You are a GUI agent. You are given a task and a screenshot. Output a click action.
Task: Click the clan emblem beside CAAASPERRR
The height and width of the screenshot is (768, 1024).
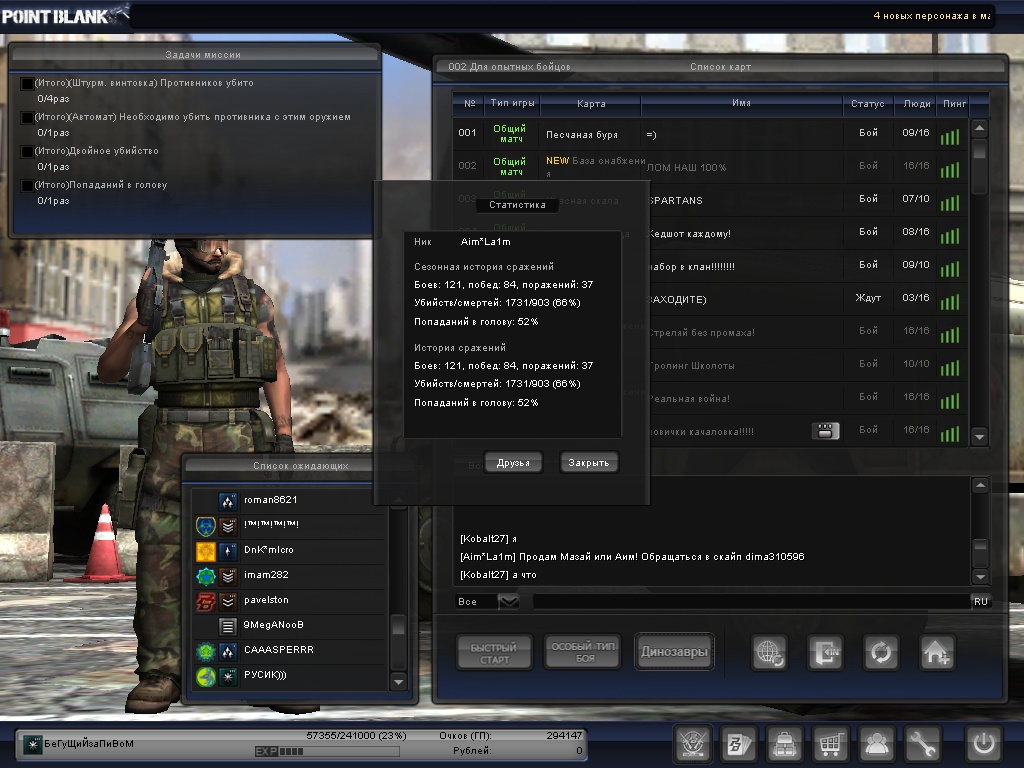click(206, 651)
